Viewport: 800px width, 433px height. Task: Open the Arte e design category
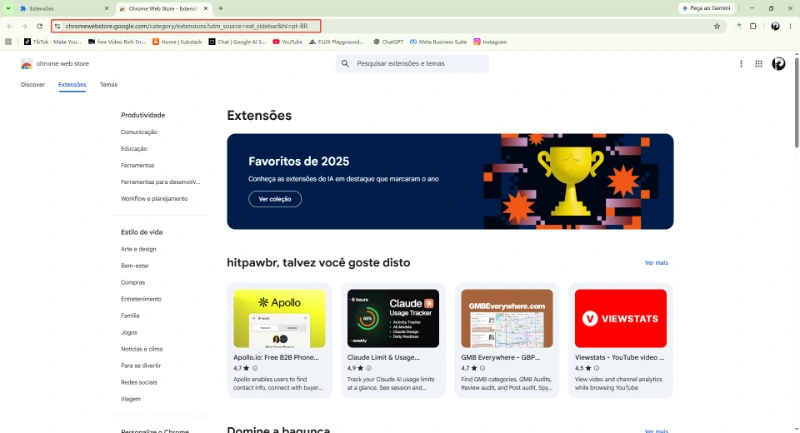[139, 249]
